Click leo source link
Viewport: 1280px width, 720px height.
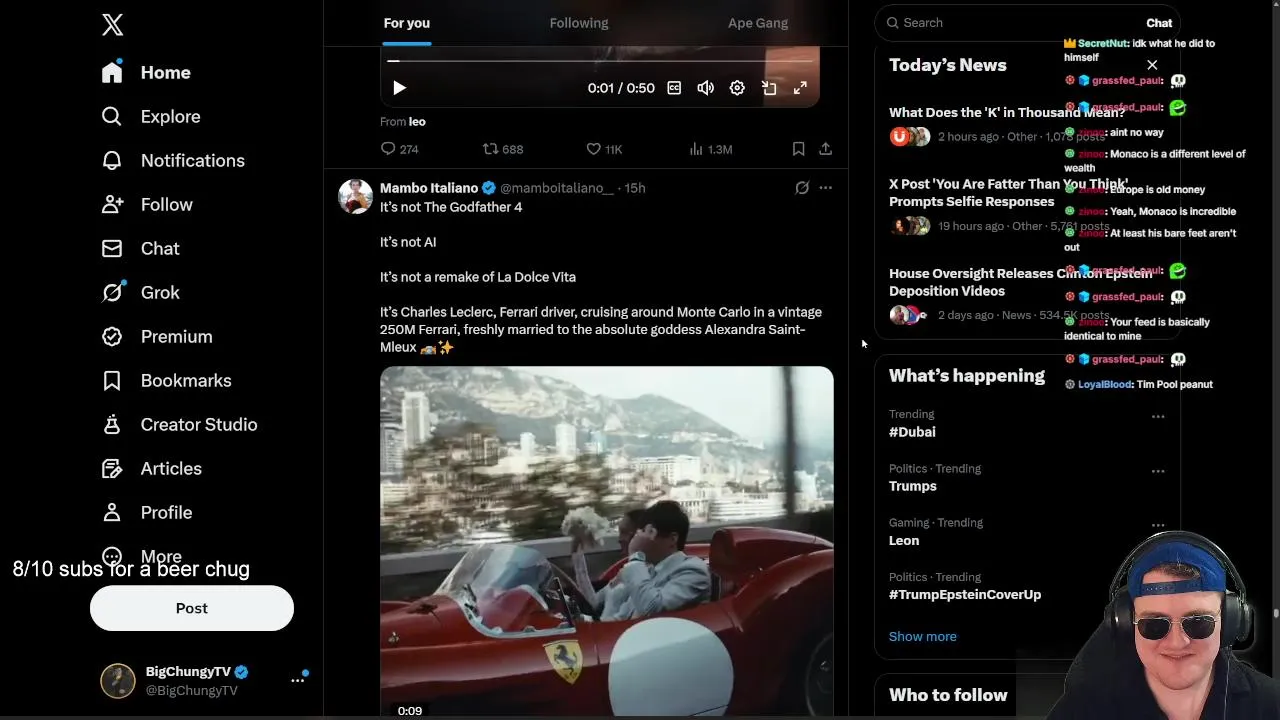[x=417, y=121]
